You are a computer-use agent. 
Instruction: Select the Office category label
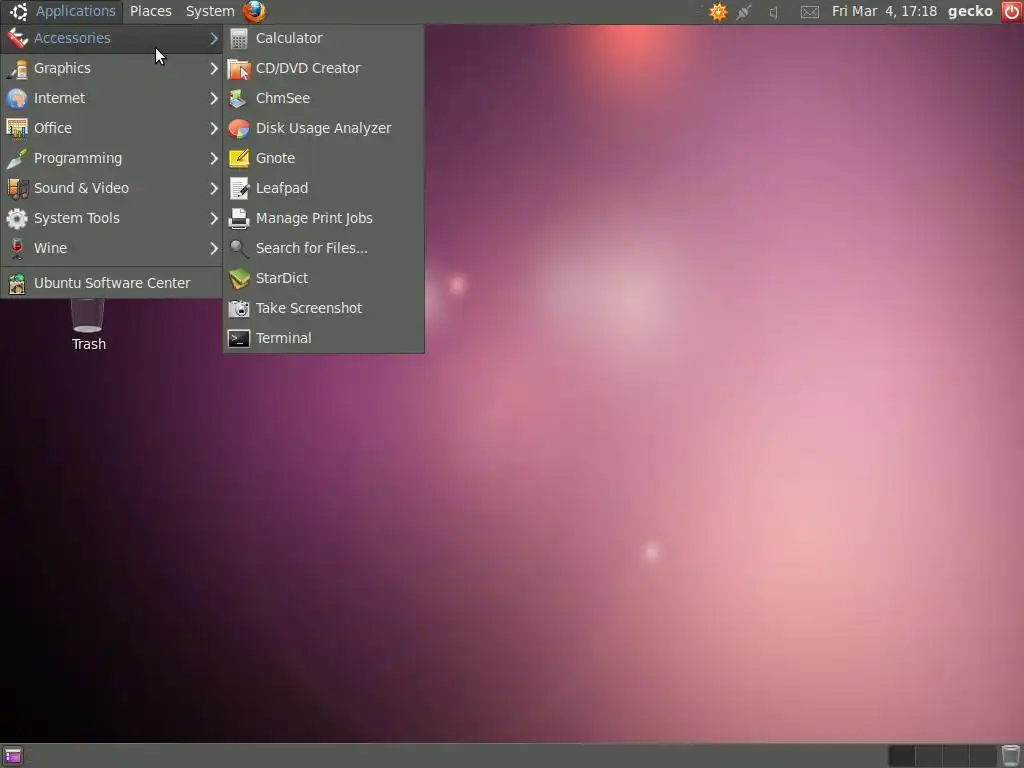(53, 128)
